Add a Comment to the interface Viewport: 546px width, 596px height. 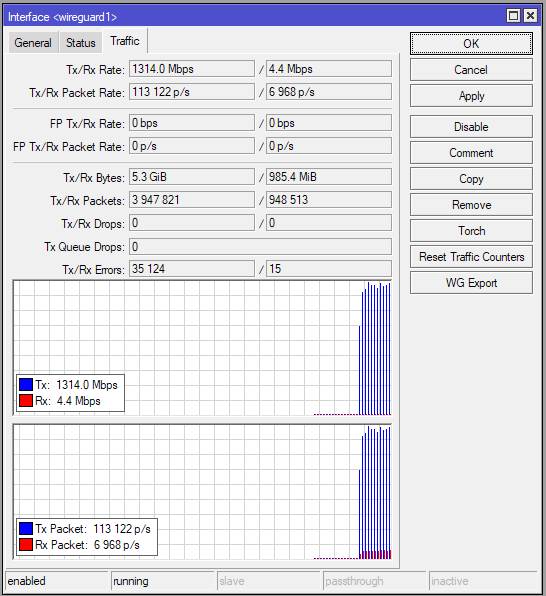(471, 153)
